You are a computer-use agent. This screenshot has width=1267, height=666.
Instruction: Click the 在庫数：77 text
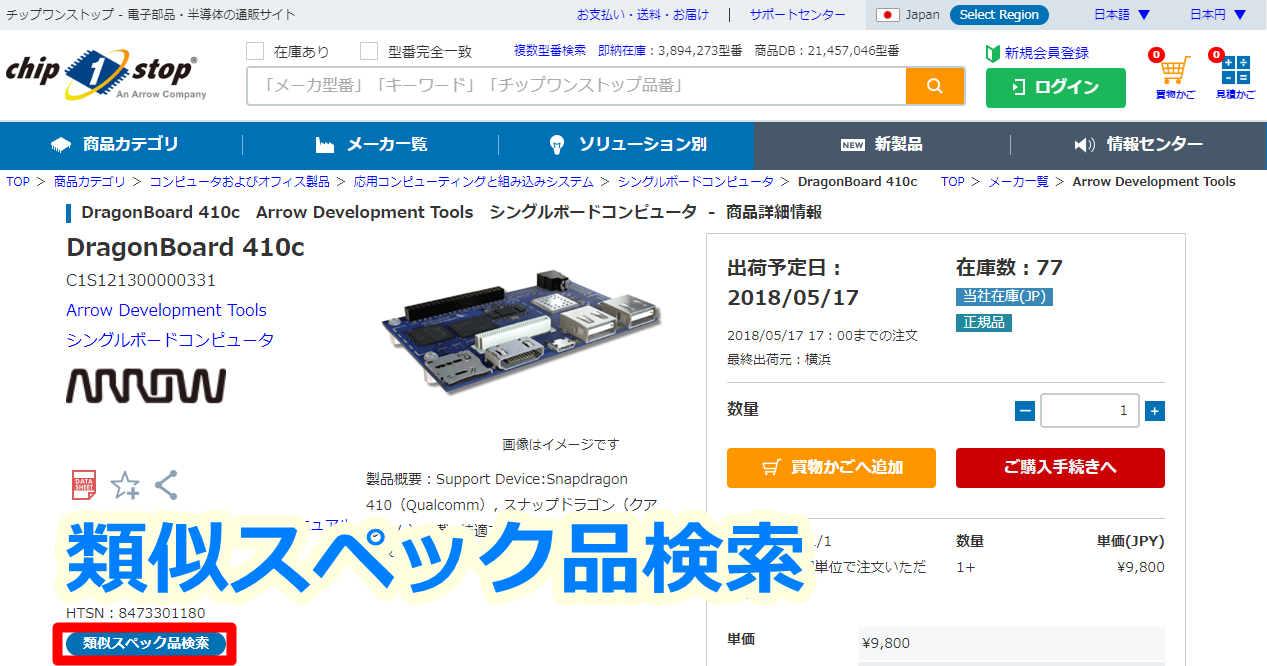1009,268
